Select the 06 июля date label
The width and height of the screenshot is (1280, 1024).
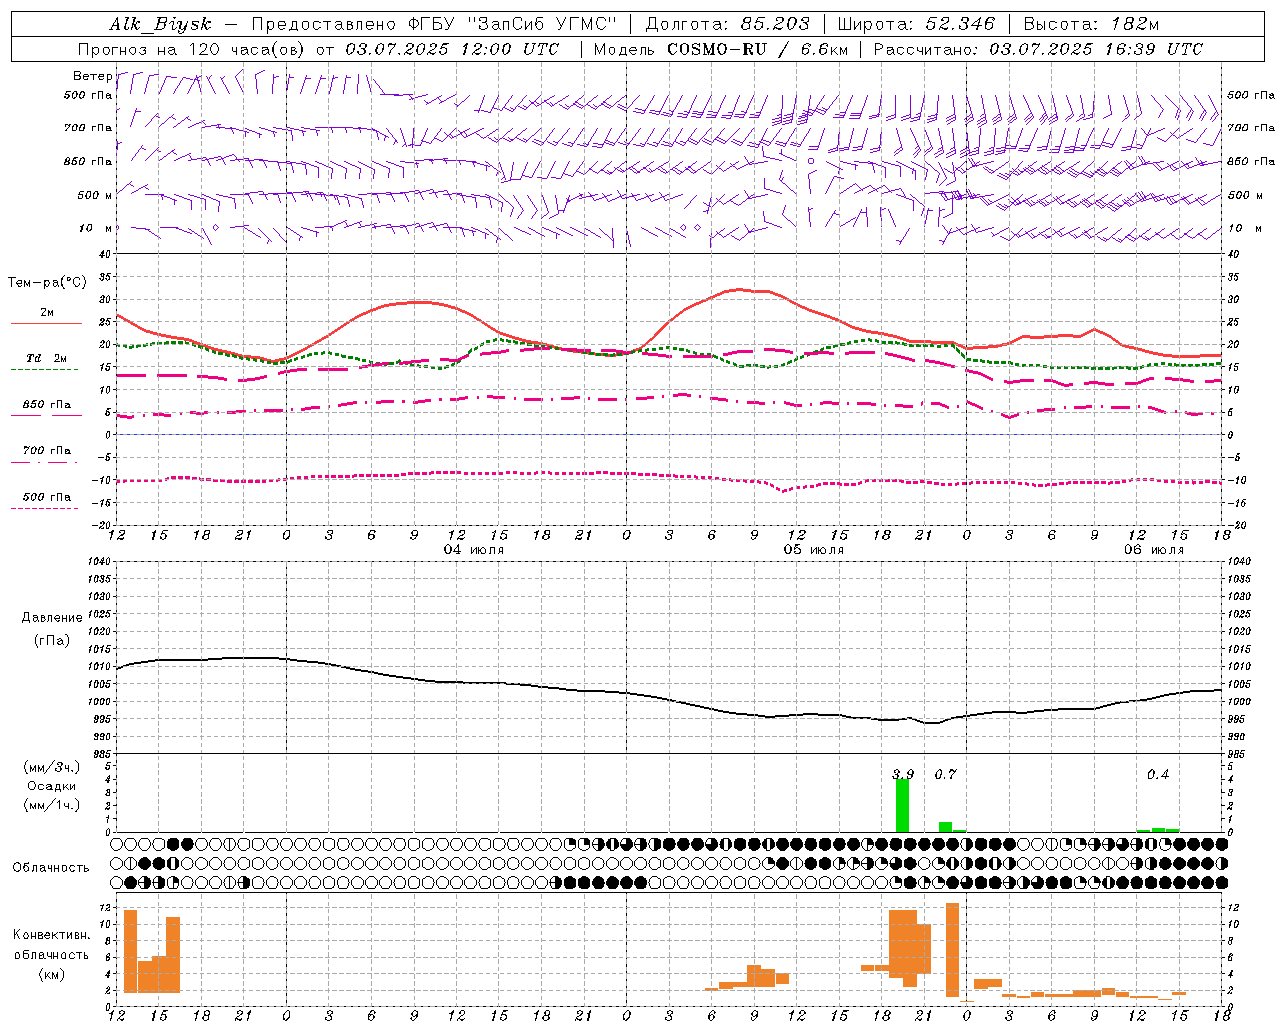1153,550
